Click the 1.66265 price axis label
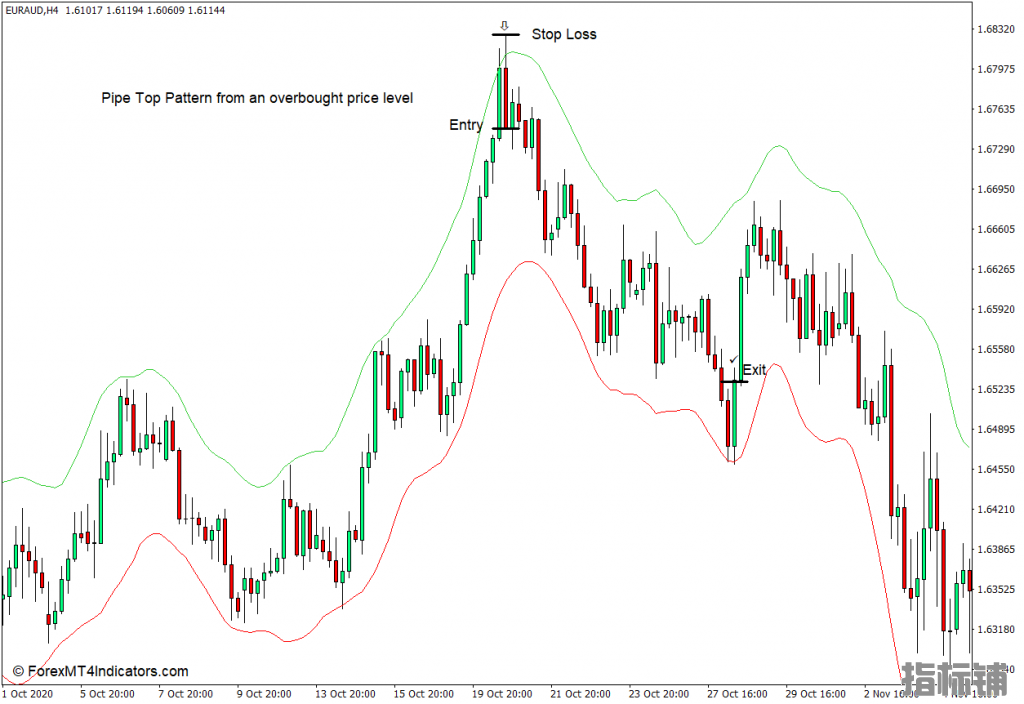The width and height of the screenshot is (1024, 704). pos(996,269)
